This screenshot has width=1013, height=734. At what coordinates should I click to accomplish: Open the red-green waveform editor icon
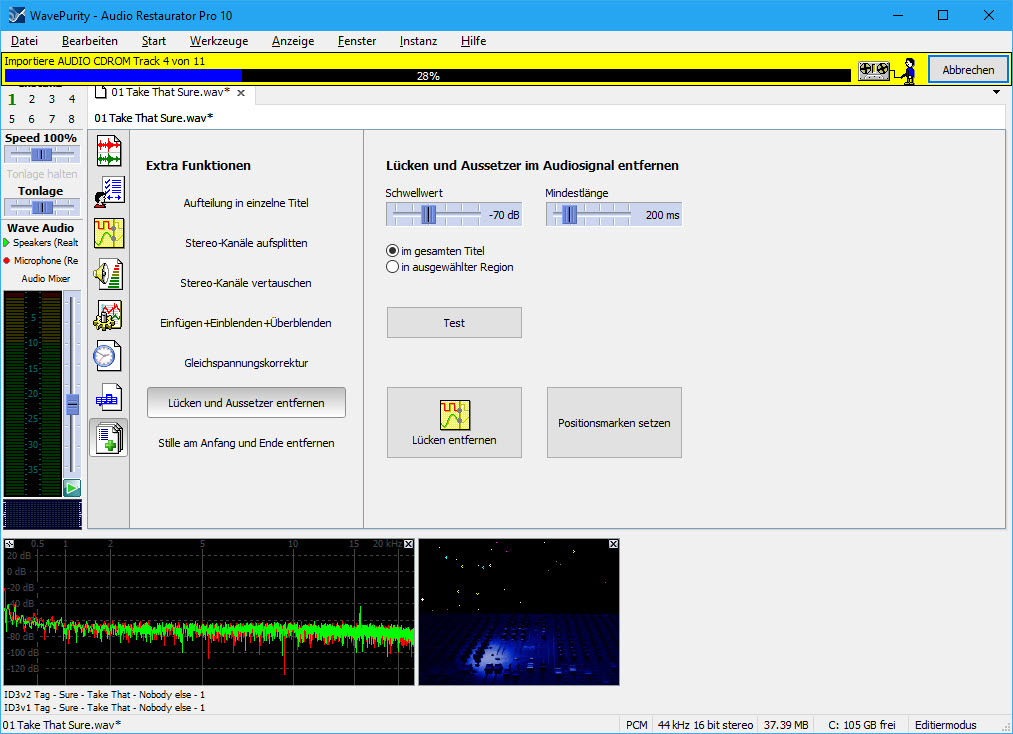coord(109,151)
